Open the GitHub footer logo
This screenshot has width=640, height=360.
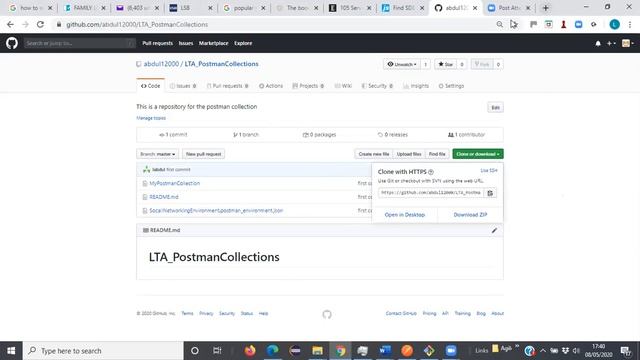[x=327, y=314]
